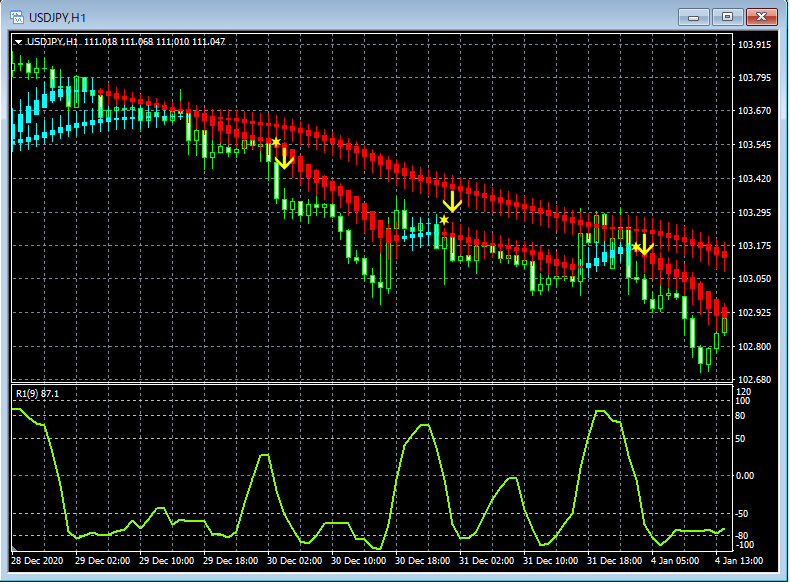Click the 103.545 price label
Screen dimensions: 790x582
[x=754, y=145]
